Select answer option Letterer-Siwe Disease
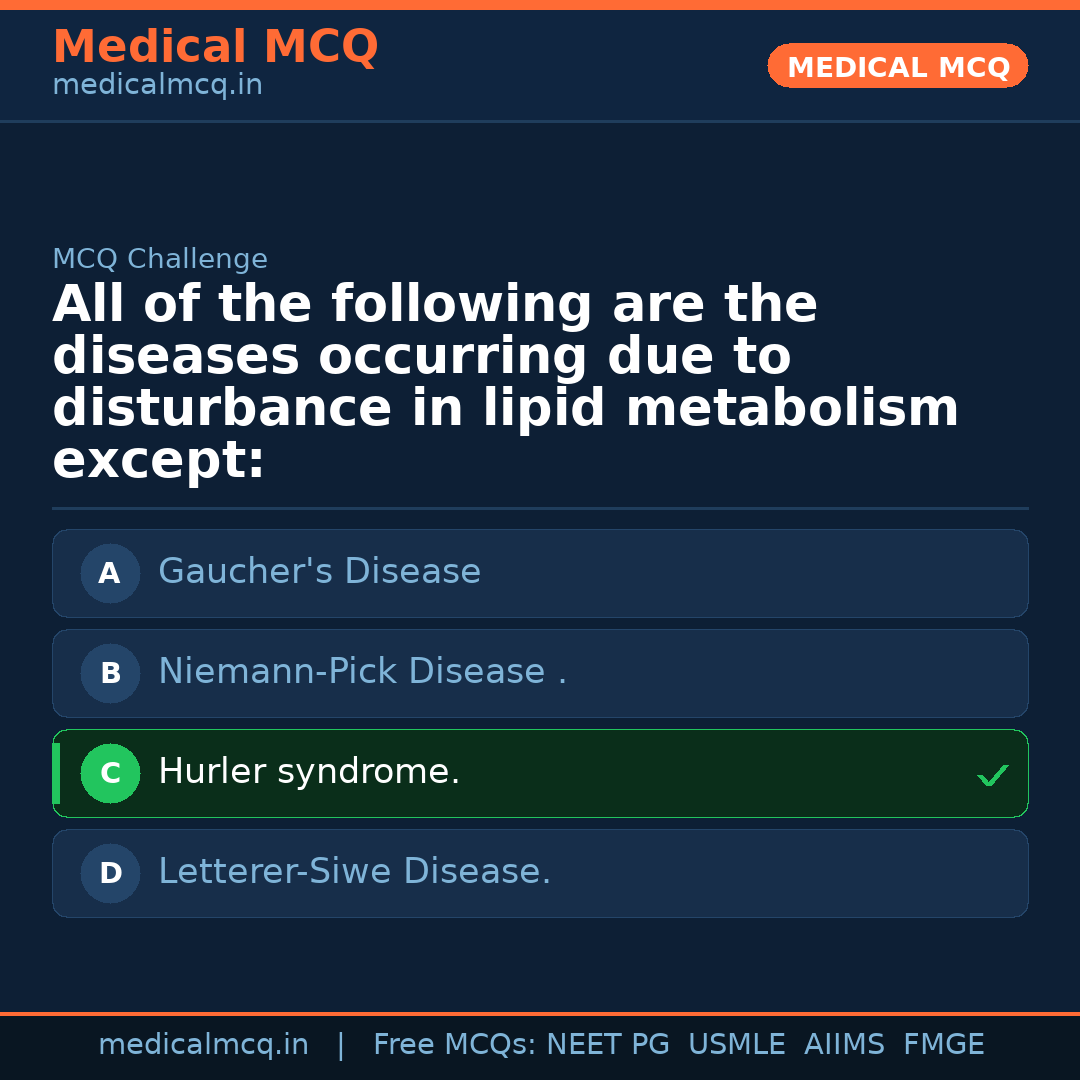The height and width of the screenshot is (1080, 1080). pos(540,873)
